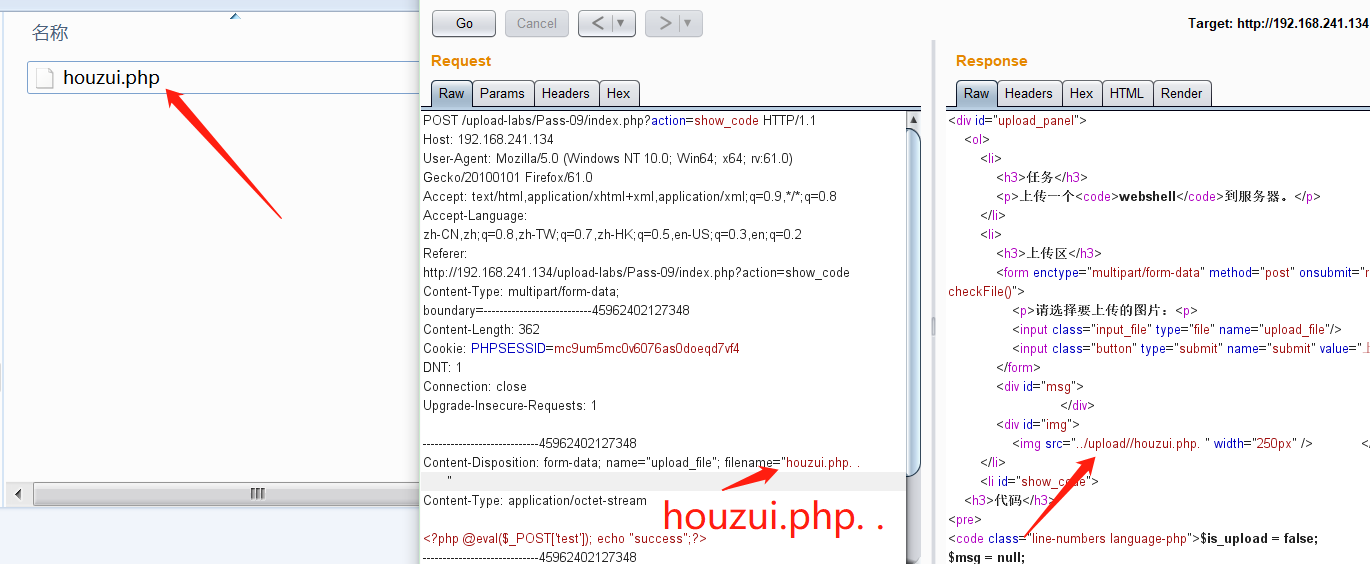Click the DNT: 1 header line
Screen dimensions: 1370x564
pos(443,367)
